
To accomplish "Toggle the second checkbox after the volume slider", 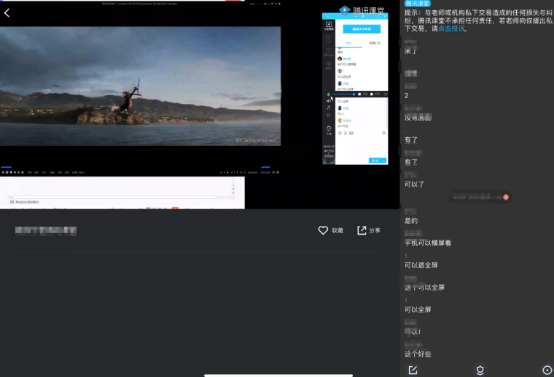I will tap(371, 94).
